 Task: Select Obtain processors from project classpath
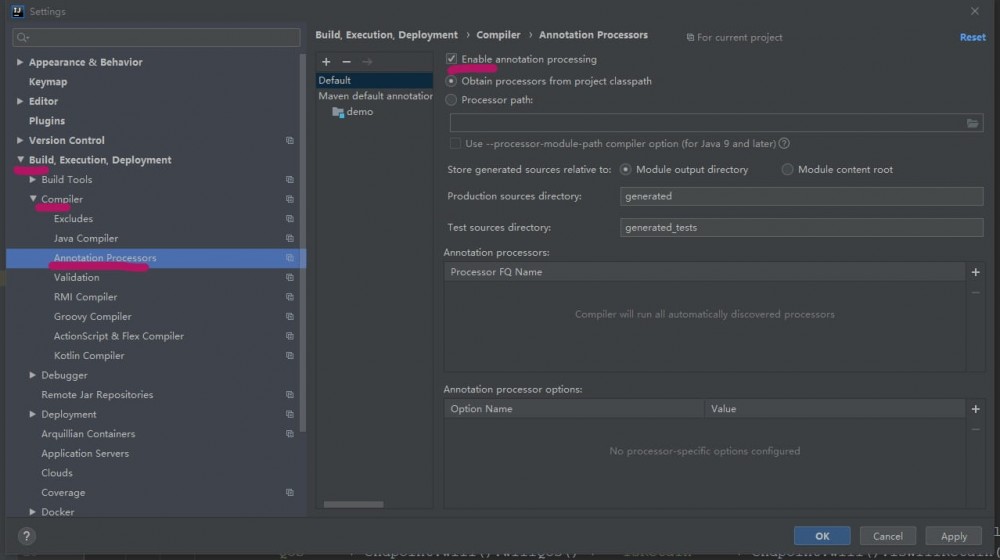452,81
